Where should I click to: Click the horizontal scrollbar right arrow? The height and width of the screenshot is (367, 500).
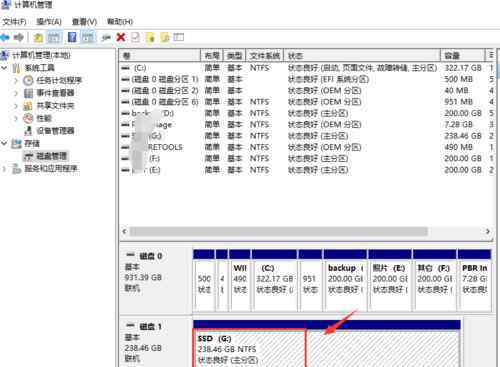point(488,231)
